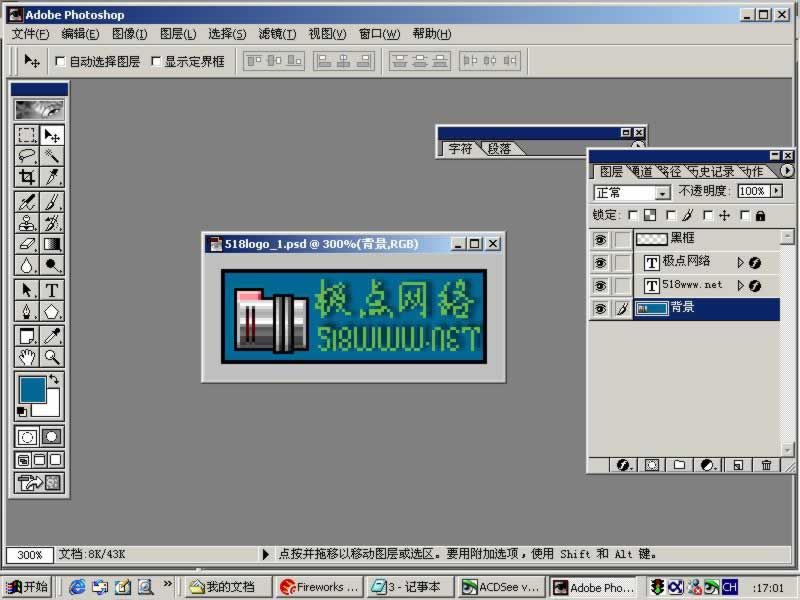Viewport: 800px width, 600px height.
Task: Hide the 黑框 layer via eye icon
Action: click(600, 240)
